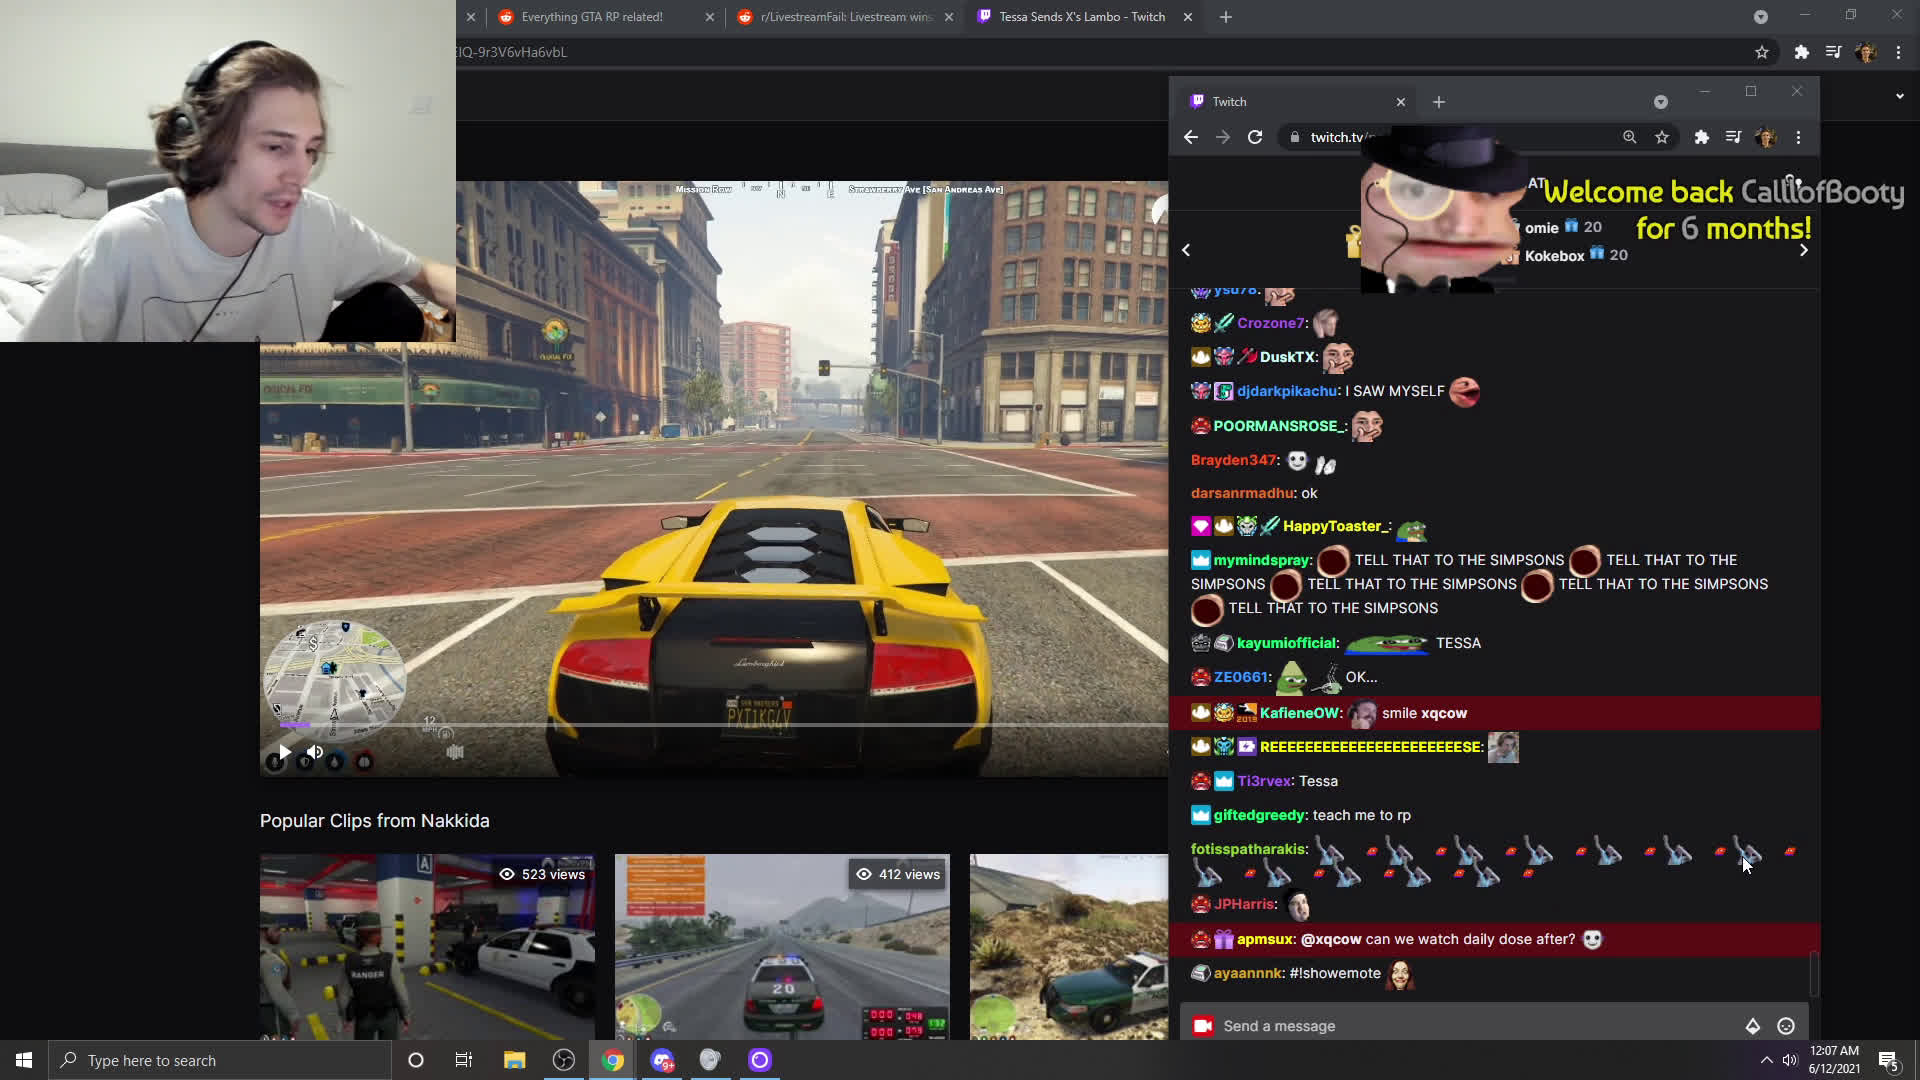Open the 523 views clip thumbnail
This screenshot has width=1920, height=1080.
pos(427,946)
